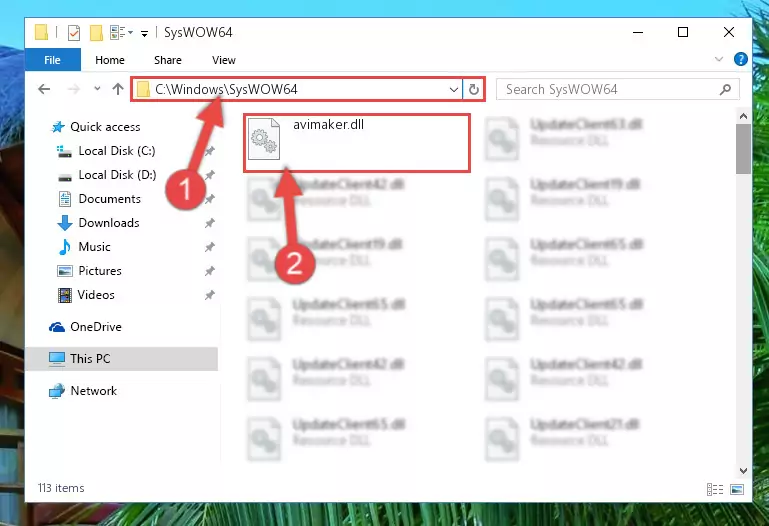
Task: Minimize the SysWOW64 window
Action: [638, 32]
